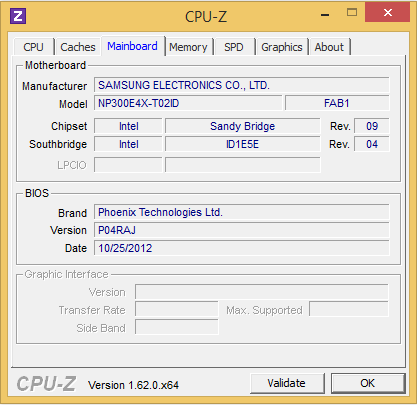417x405 pixels.
Task: Click BIOS Brand Phoenix Technologies Ltd.
Action: pyautogui.click(x=242, y=212)
